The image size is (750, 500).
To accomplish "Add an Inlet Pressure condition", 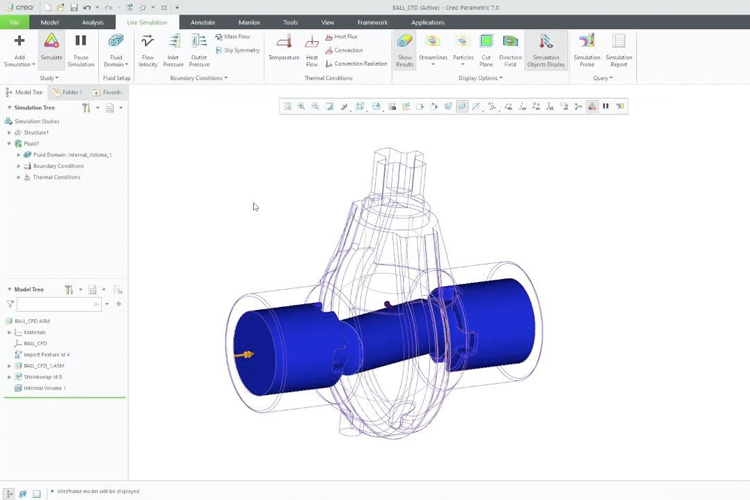I will point(174,47).
